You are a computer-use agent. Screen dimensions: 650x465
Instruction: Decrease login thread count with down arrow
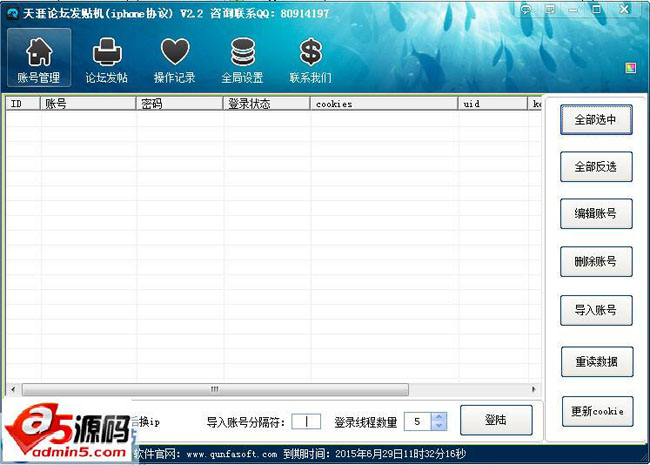click(439, 426)
